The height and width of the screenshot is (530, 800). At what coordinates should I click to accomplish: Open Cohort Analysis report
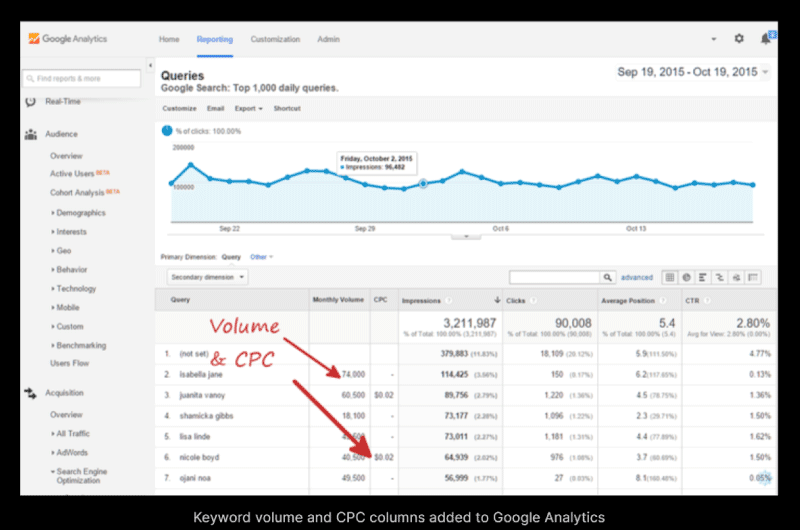coord(77,192)
